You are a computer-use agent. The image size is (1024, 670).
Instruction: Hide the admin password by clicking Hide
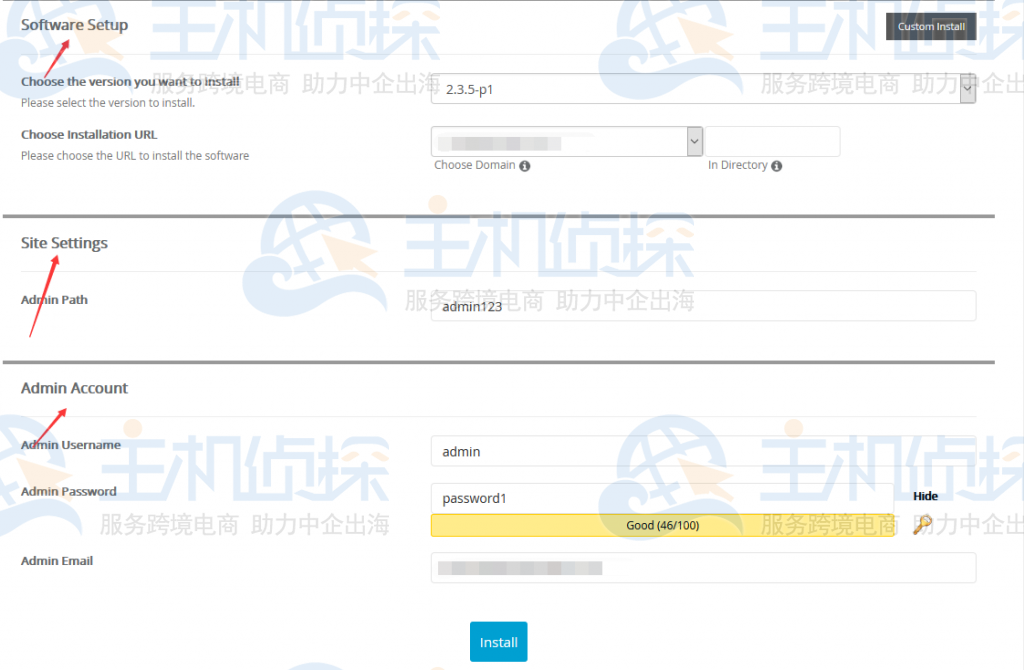pyautogui.click(x=925, y=496)
